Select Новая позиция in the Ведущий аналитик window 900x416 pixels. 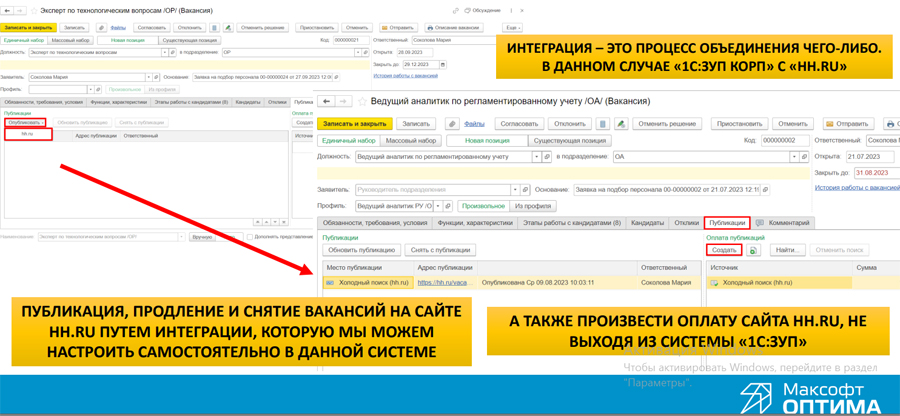coord(487,141)
